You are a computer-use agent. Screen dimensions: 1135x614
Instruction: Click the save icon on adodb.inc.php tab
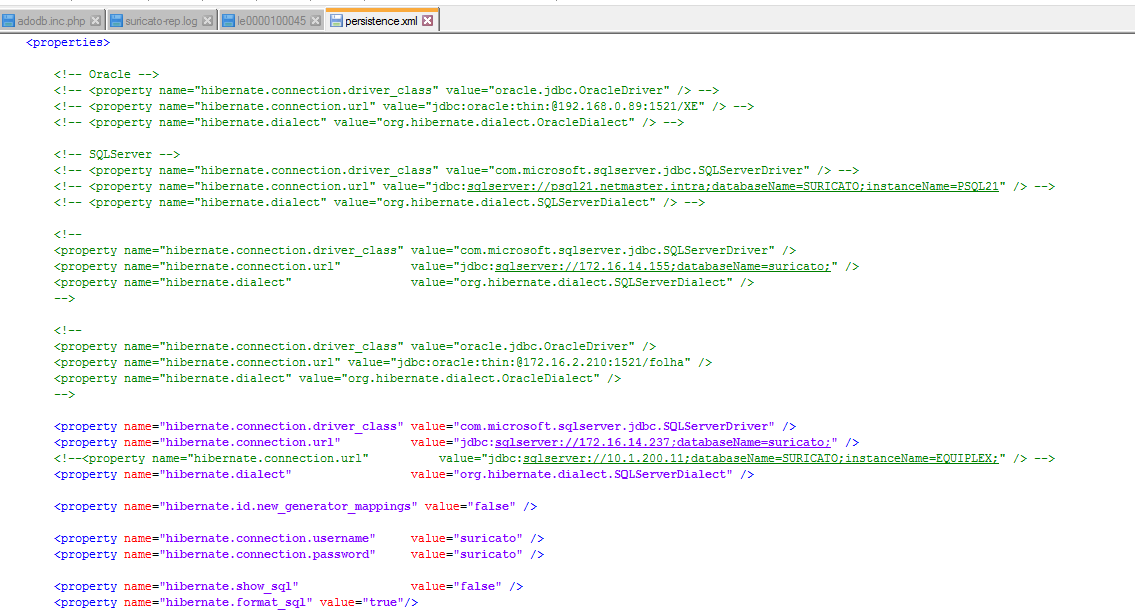(x=9, y=21)
